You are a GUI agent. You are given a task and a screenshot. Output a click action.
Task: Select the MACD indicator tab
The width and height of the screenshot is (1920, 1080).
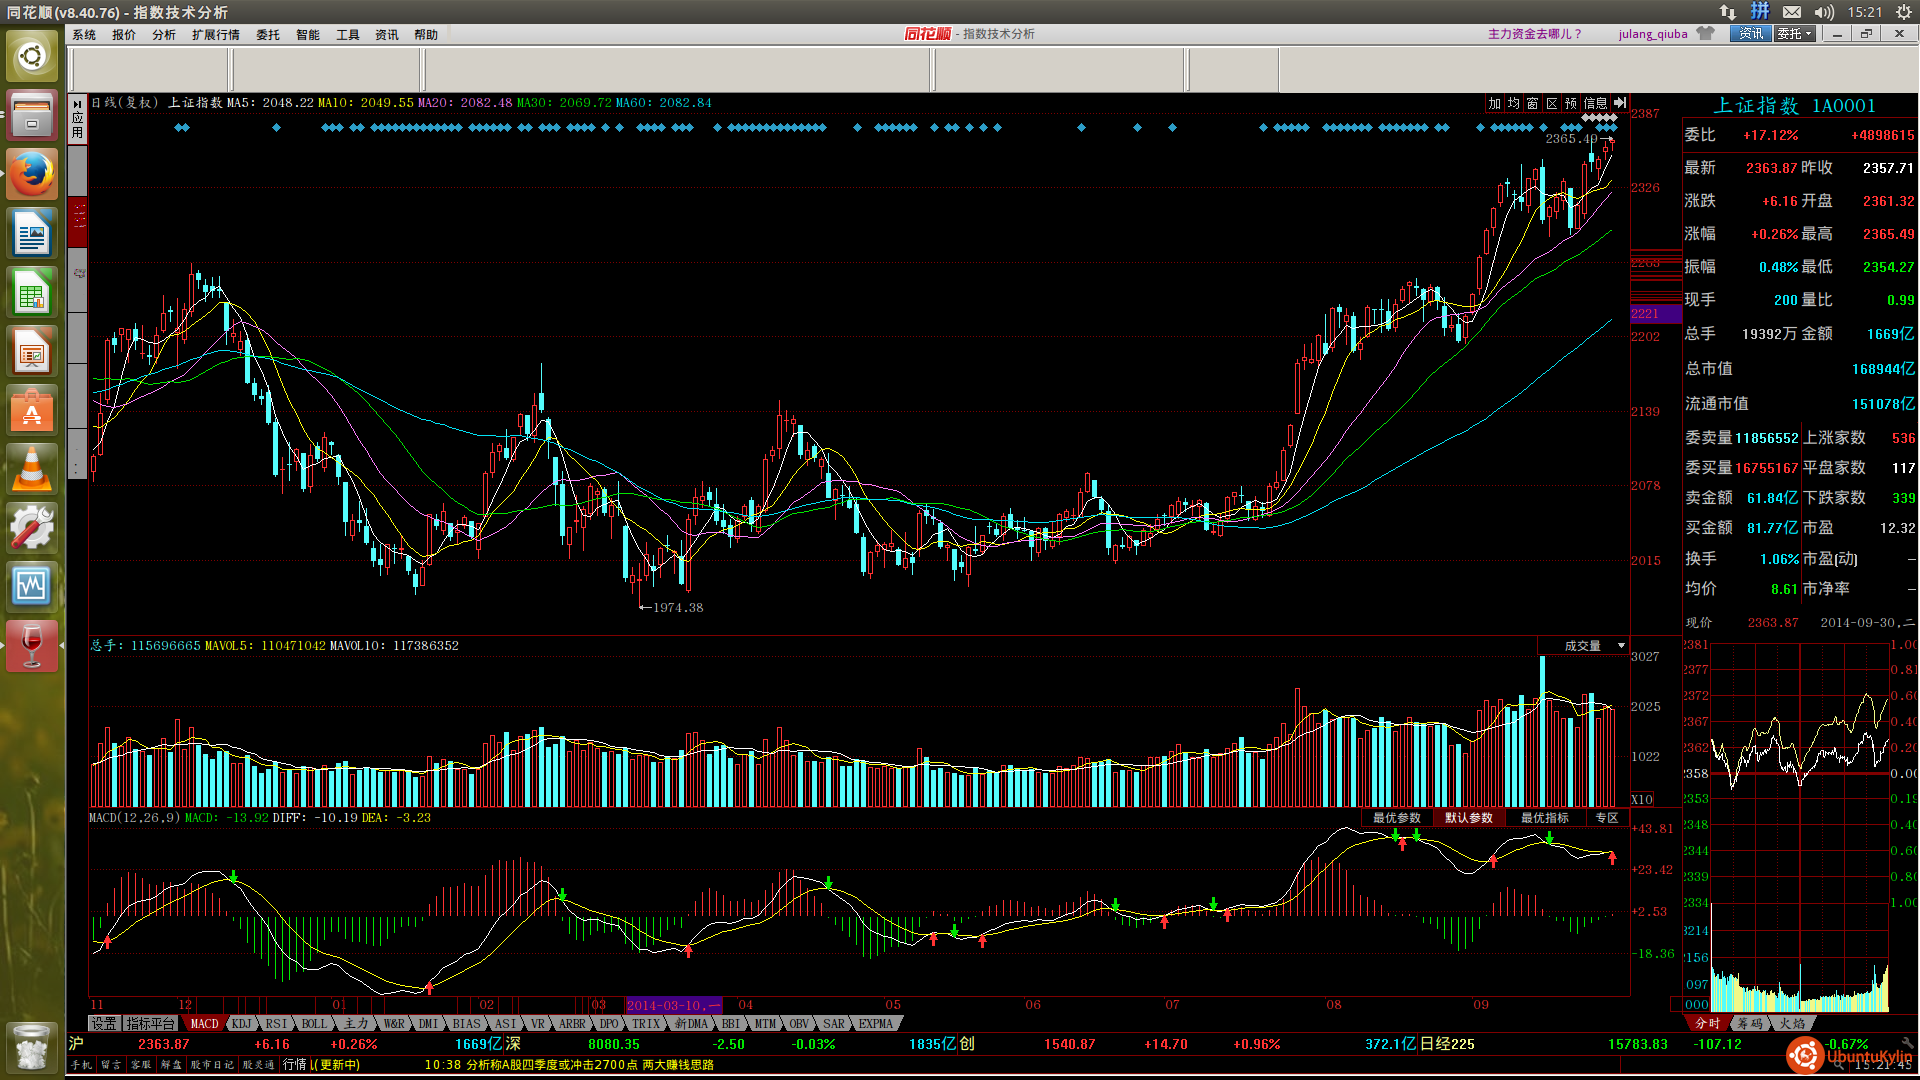click(204, 1024)
